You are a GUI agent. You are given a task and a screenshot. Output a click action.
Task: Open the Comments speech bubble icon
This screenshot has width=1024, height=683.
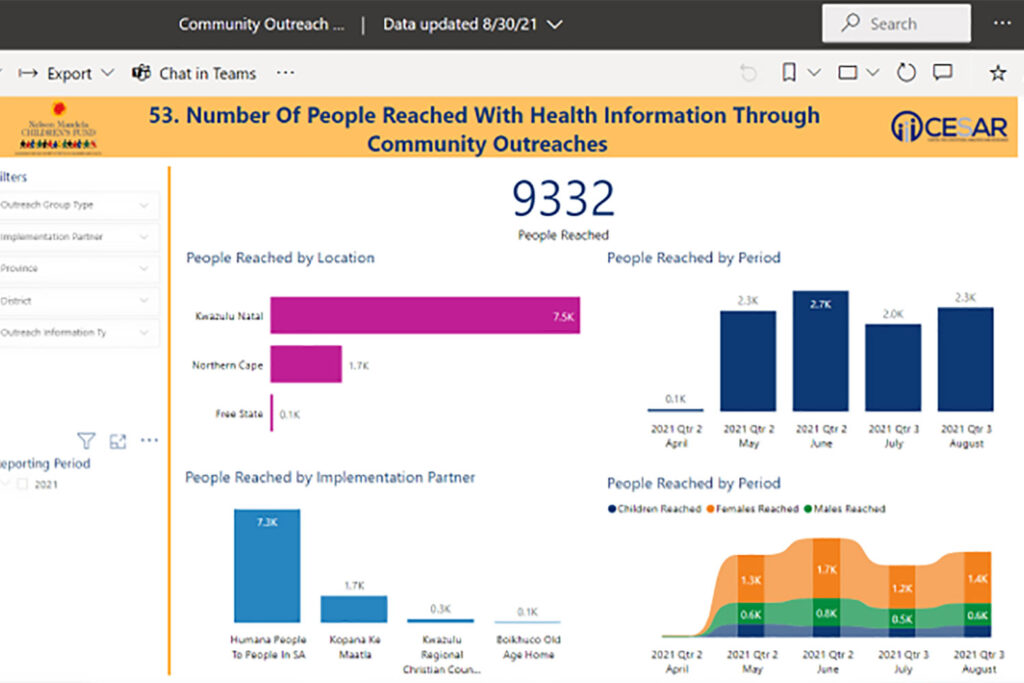pyautogui.click(x=942, y=73)
